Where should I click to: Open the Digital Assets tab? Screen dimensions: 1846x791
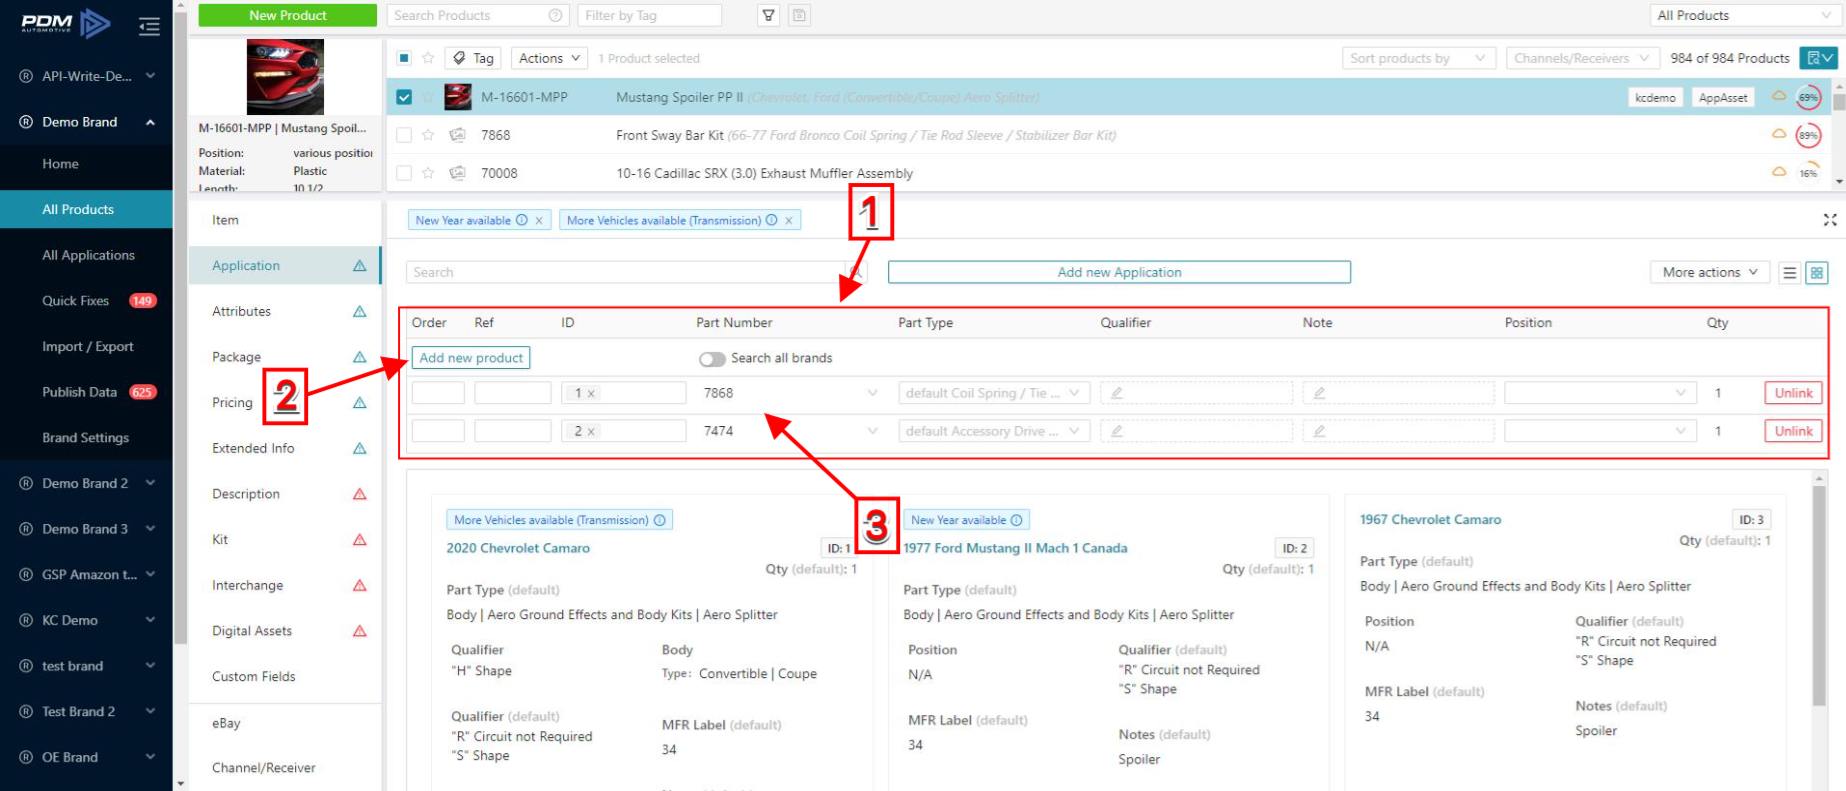click(284, 631)
